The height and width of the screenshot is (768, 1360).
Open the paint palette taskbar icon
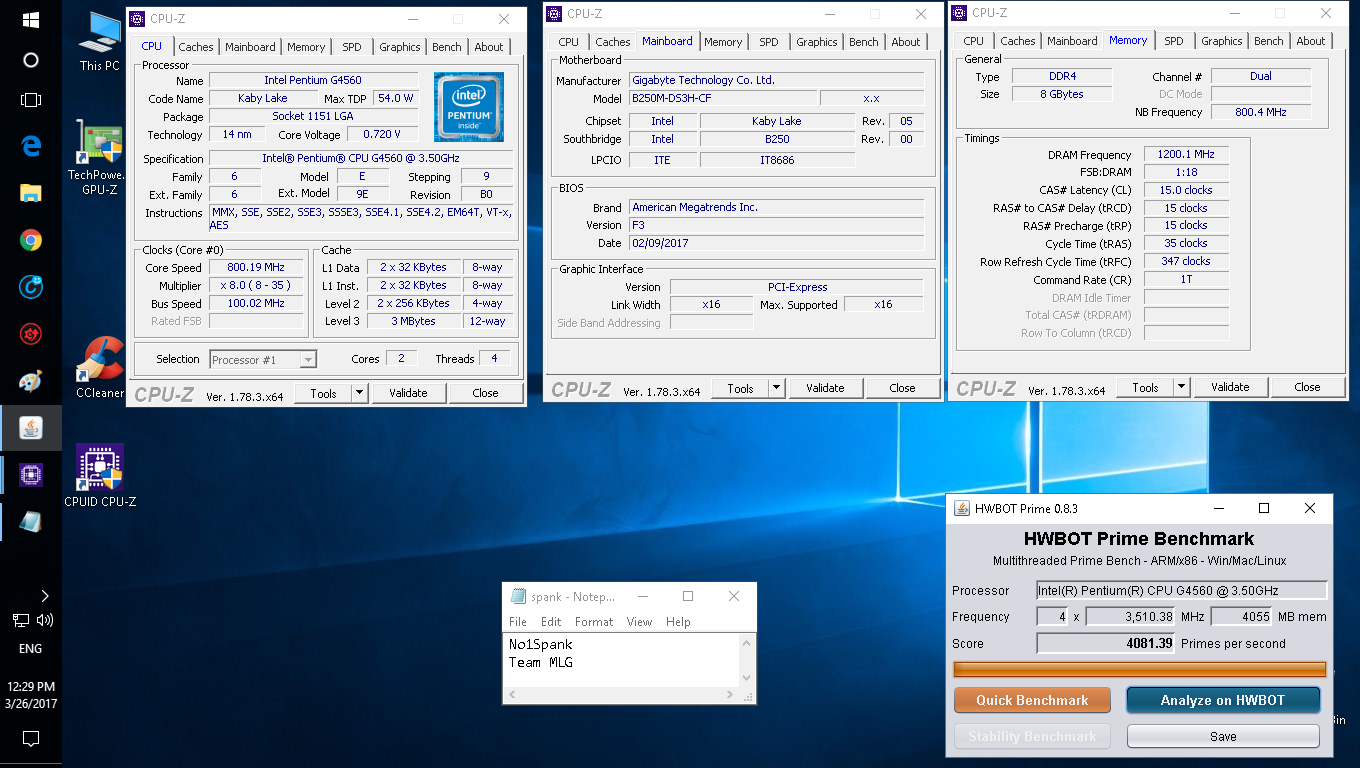tap(30, 381)
